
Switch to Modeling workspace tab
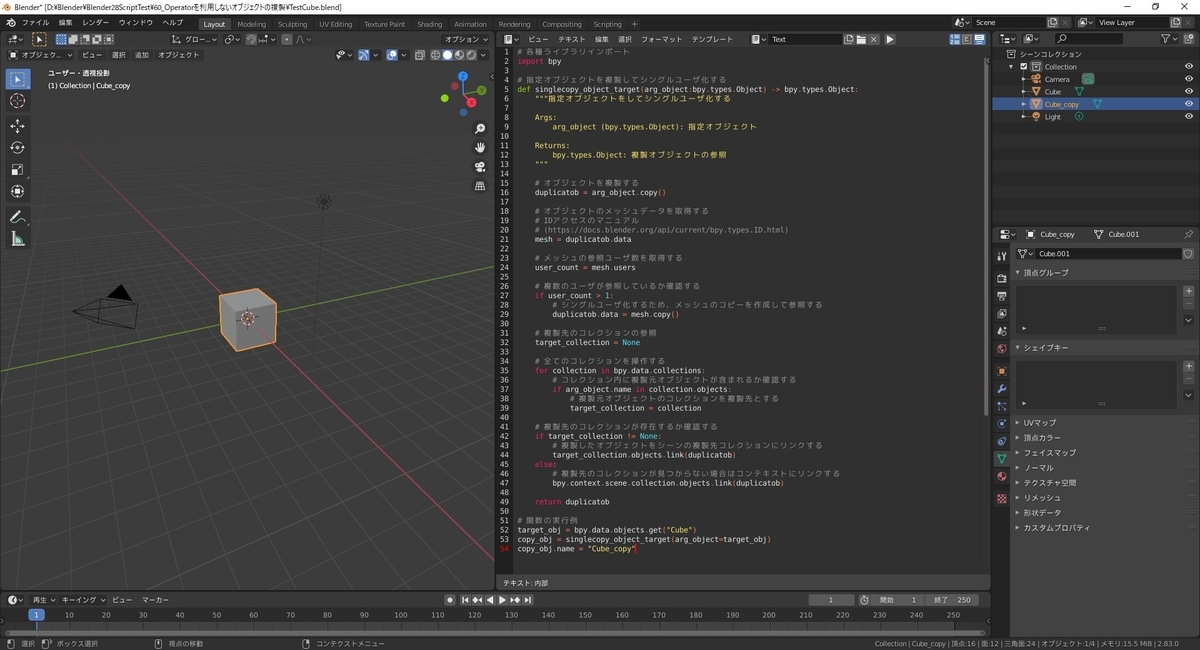tap(252, 24)
